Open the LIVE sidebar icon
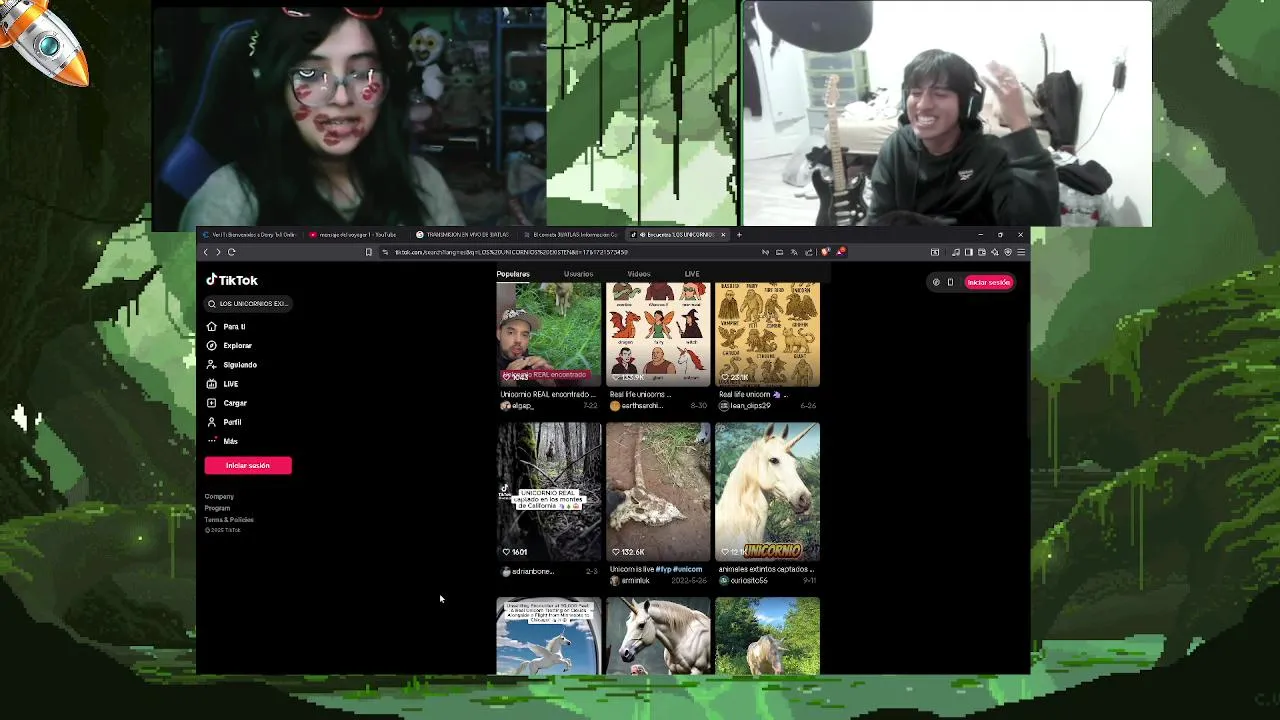The image size is (1280, 720). click(211, 384)
